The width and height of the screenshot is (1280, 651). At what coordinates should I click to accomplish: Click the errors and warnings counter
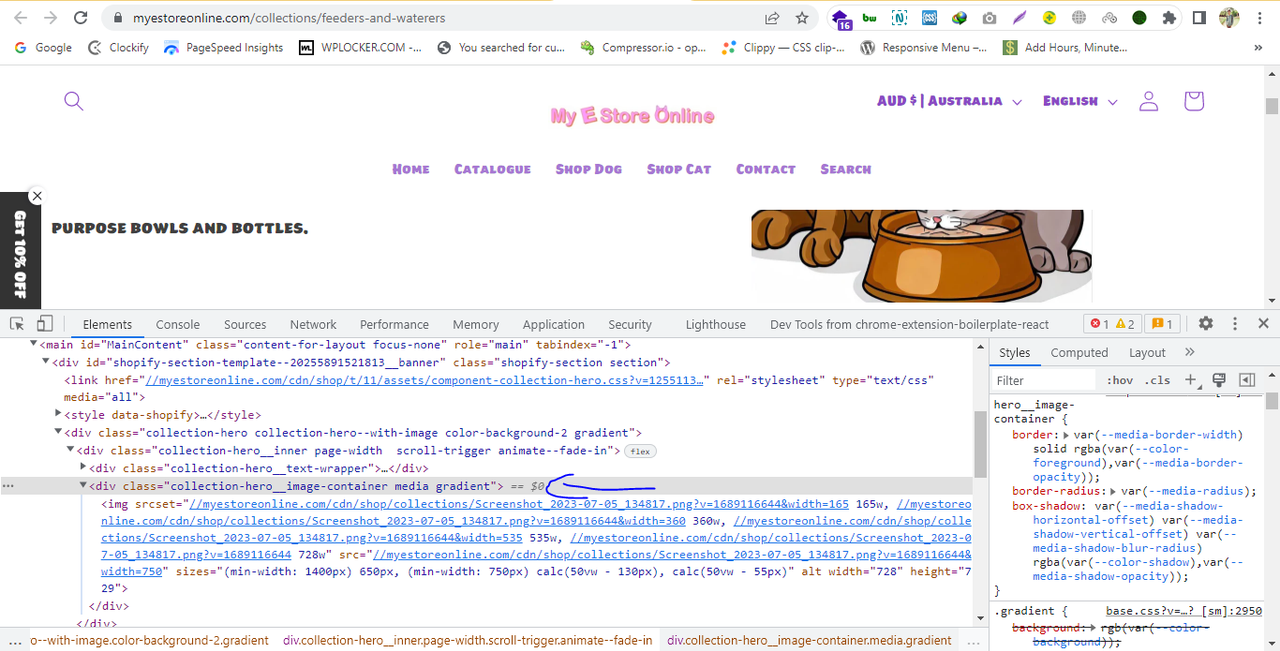[1112, 324]
